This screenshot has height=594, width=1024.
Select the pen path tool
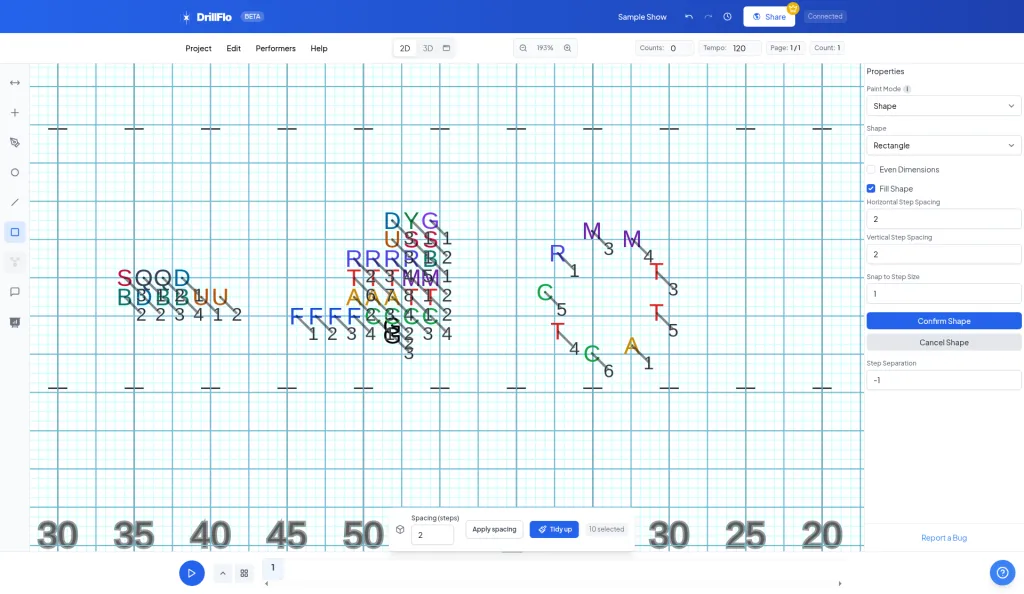(x=14, y=142)
